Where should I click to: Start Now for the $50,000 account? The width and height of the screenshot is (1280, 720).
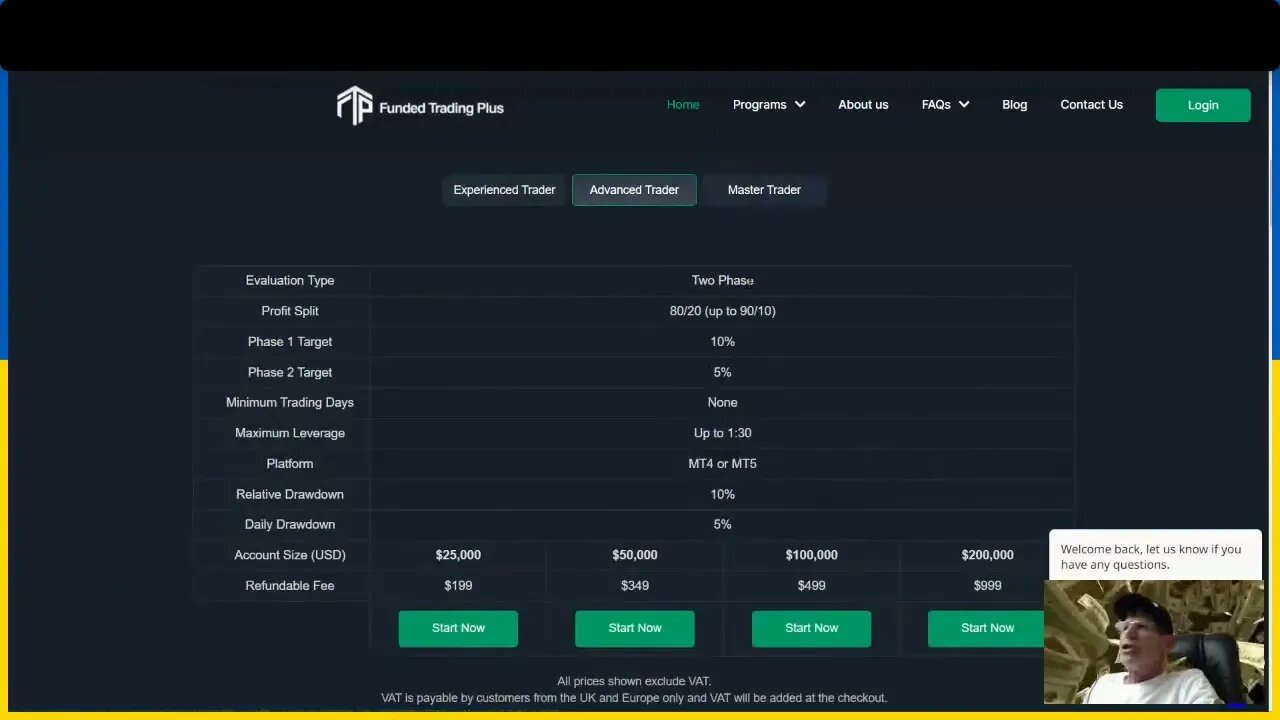[x=635, y=628]
